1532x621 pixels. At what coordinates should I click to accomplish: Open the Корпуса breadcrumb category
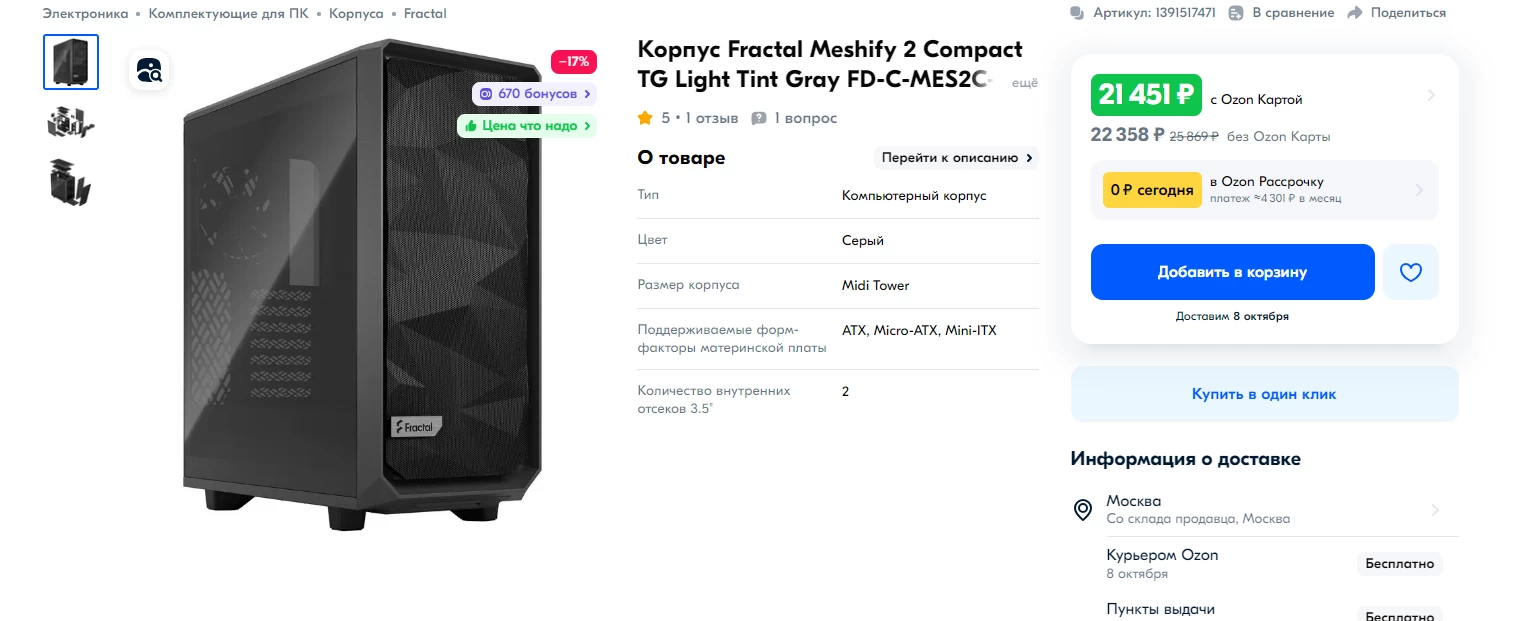[x=356, y=14]
